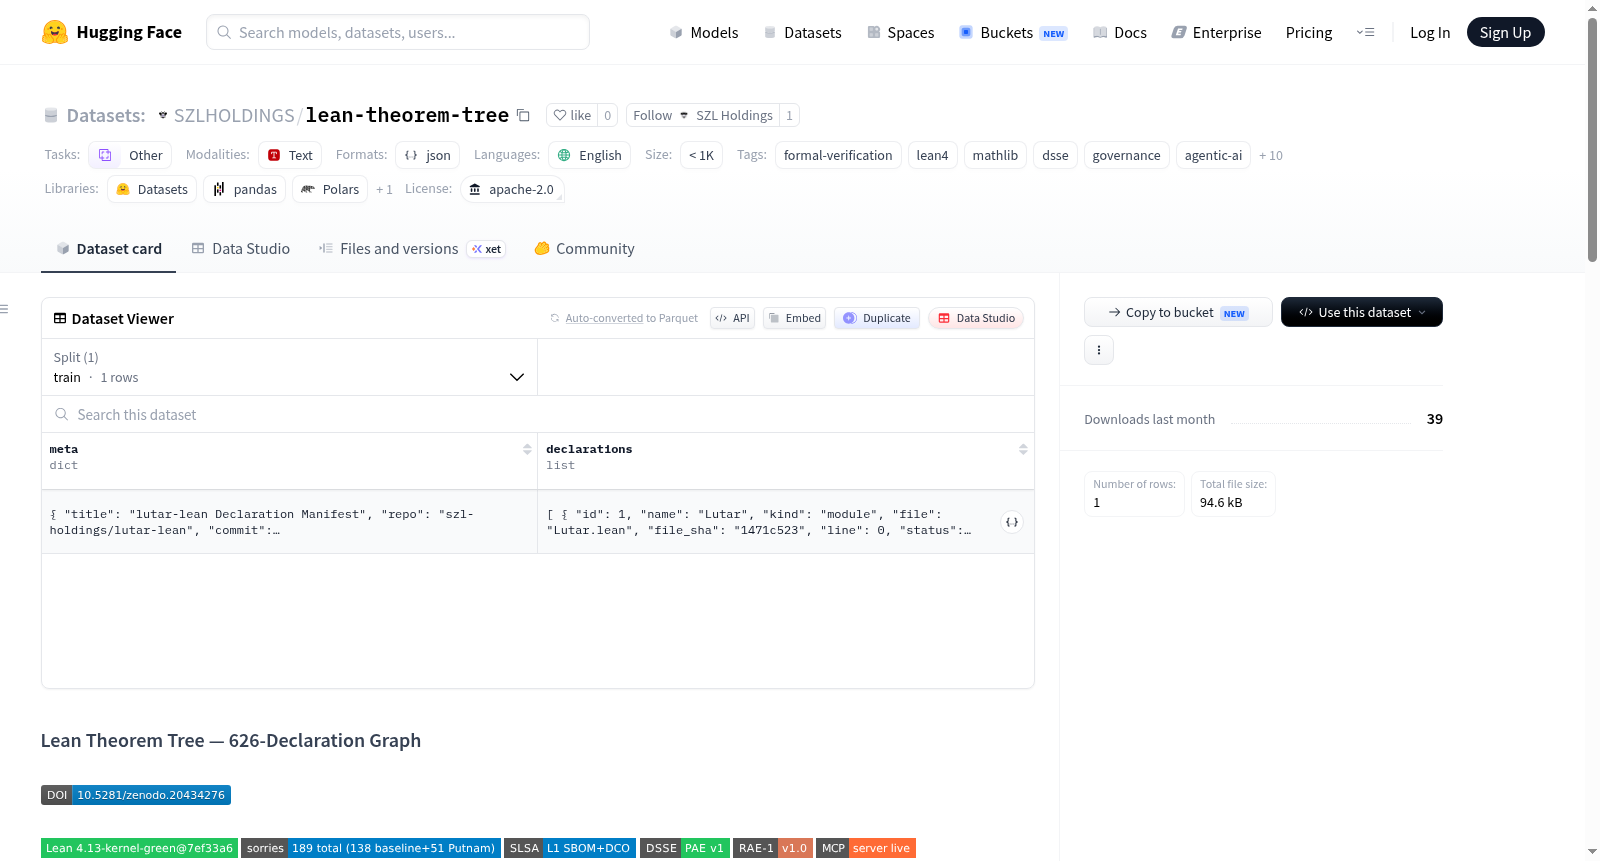Go to Models in navigation

click(703, 33)
